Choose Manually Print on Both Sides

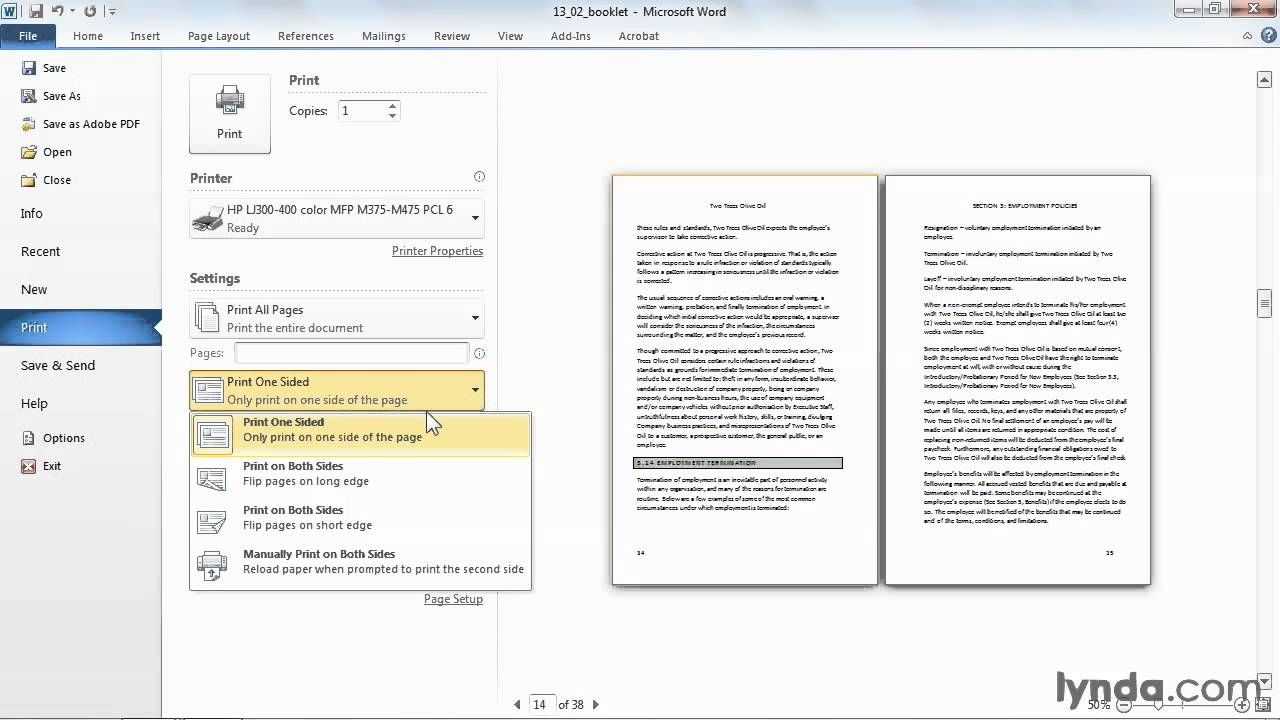pos(360,567)
